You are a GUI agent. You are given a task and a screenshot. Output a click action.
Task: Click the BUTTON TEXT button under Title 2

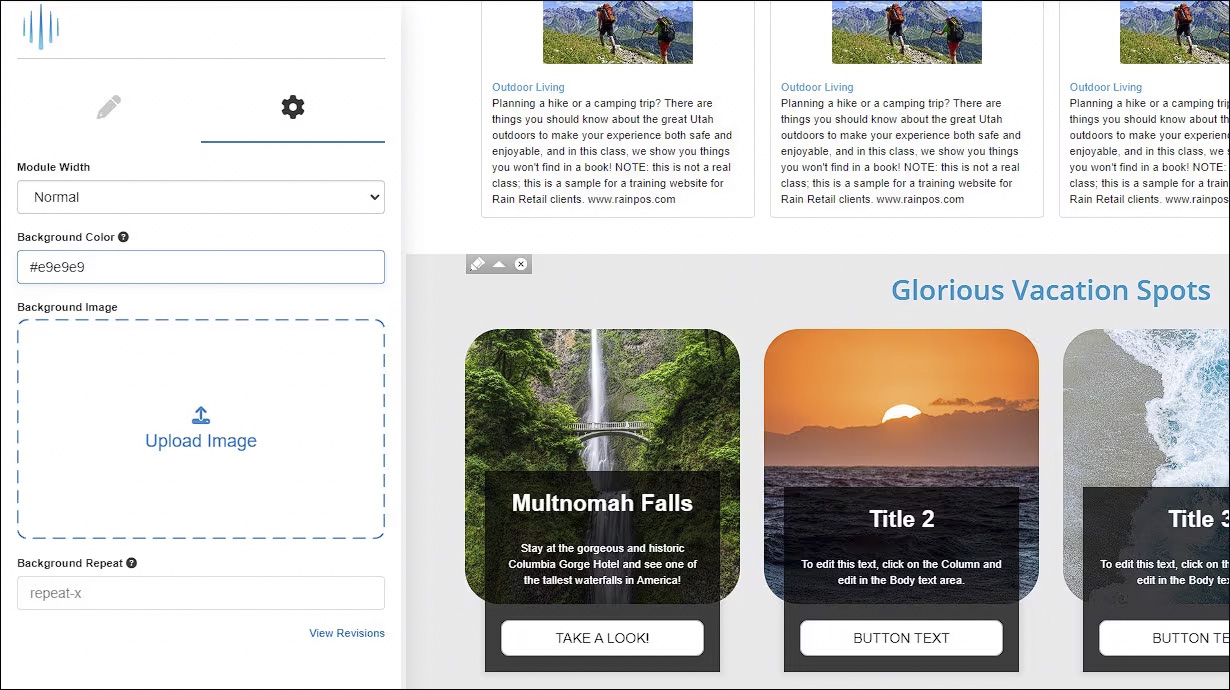coord(901,638)
